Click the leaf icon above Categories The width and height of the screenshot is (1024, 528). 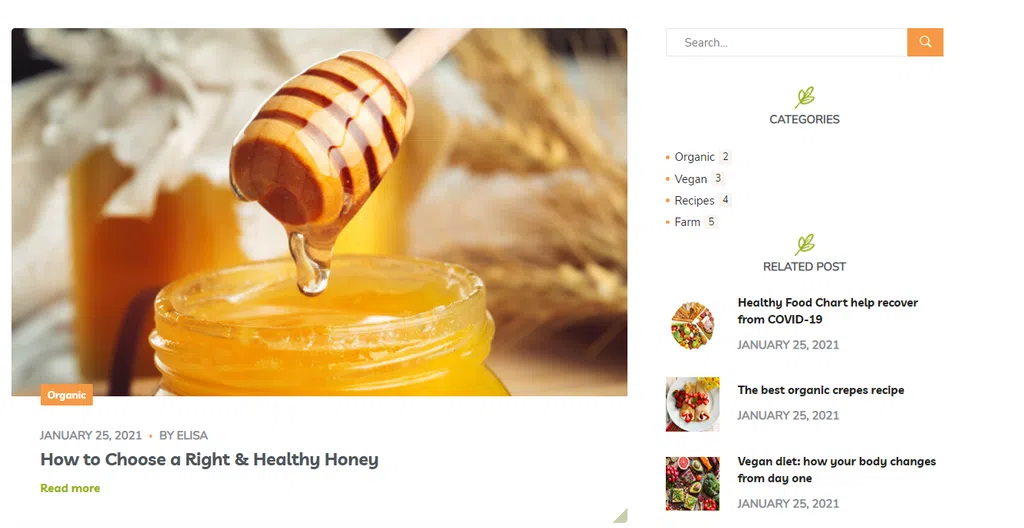(x=805, y=97)
